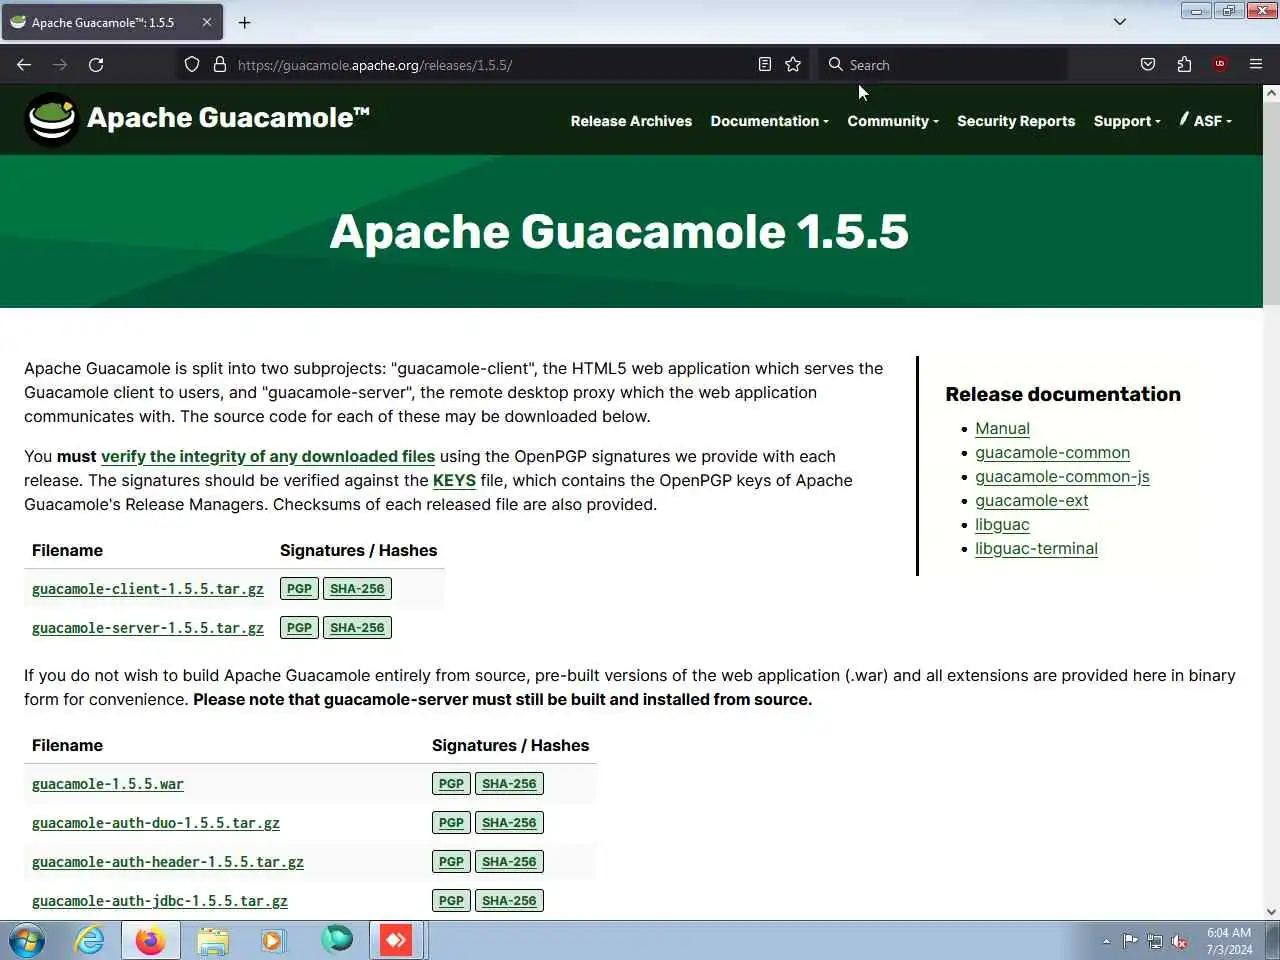Reload the page with the refresh icon
This screenshot has height=960, width=1280.
[x=96, y=65]
